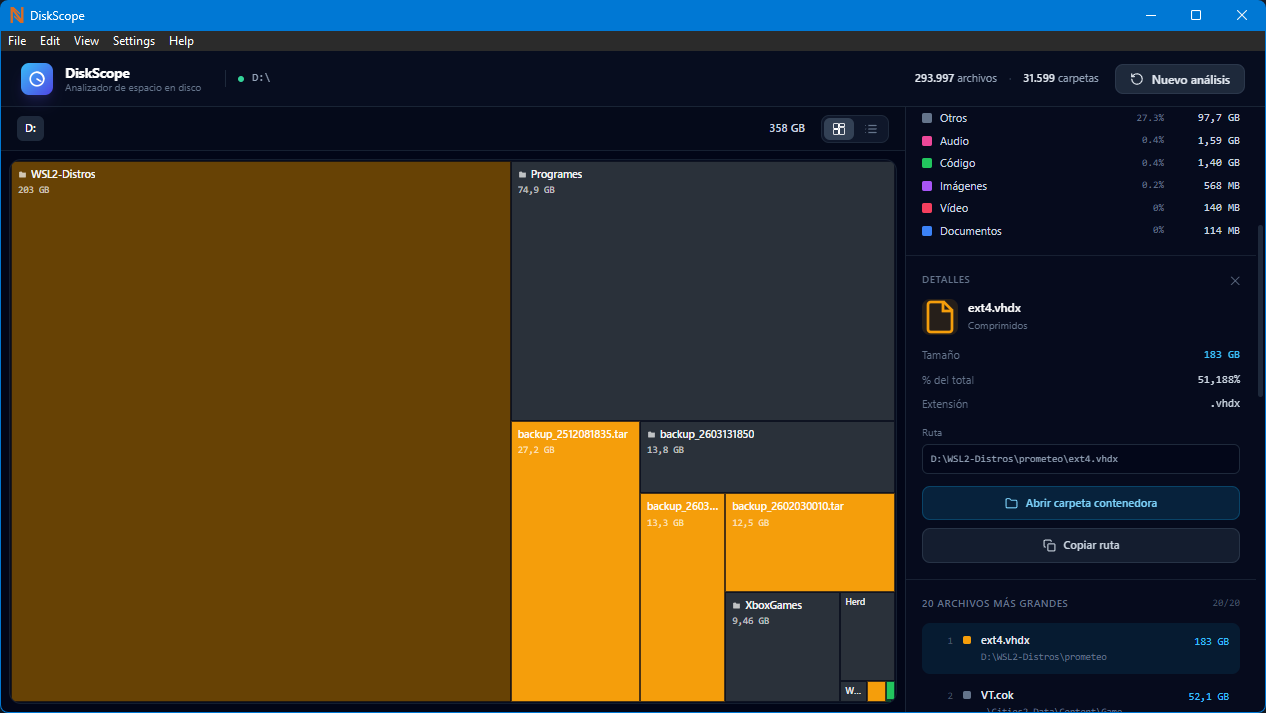Select the backup_2603131850 folder block

pyautogui.click(x=767, y=457)
